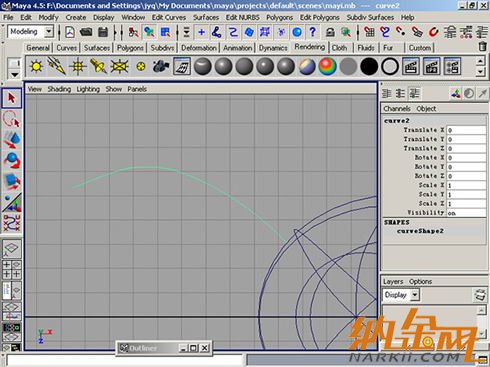Click the first gray Blinn sphere
The height and width of the screenshot is (367, 490).
pyautogui.click(x=203, y=66)
